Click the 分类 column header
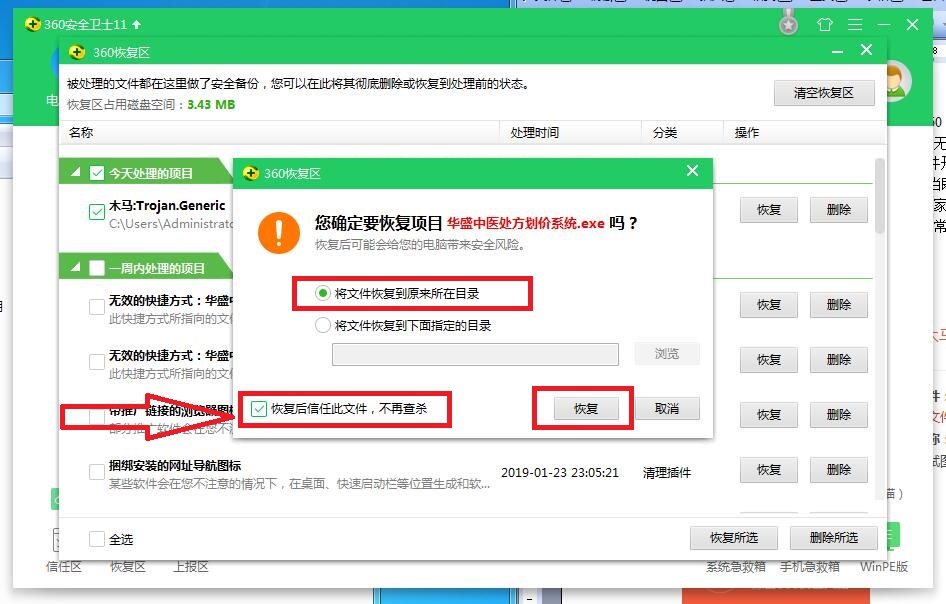 coord(665,133)
